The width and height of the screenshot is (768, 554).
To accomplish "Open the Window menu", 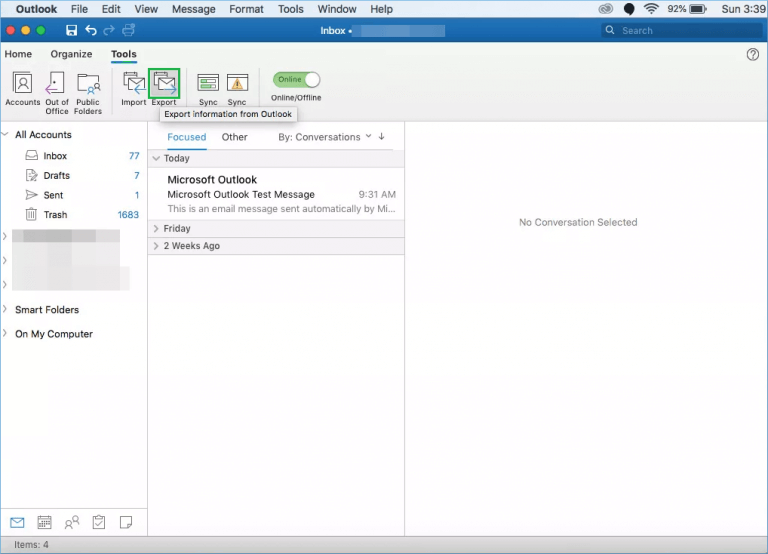I will coord(337,9).
